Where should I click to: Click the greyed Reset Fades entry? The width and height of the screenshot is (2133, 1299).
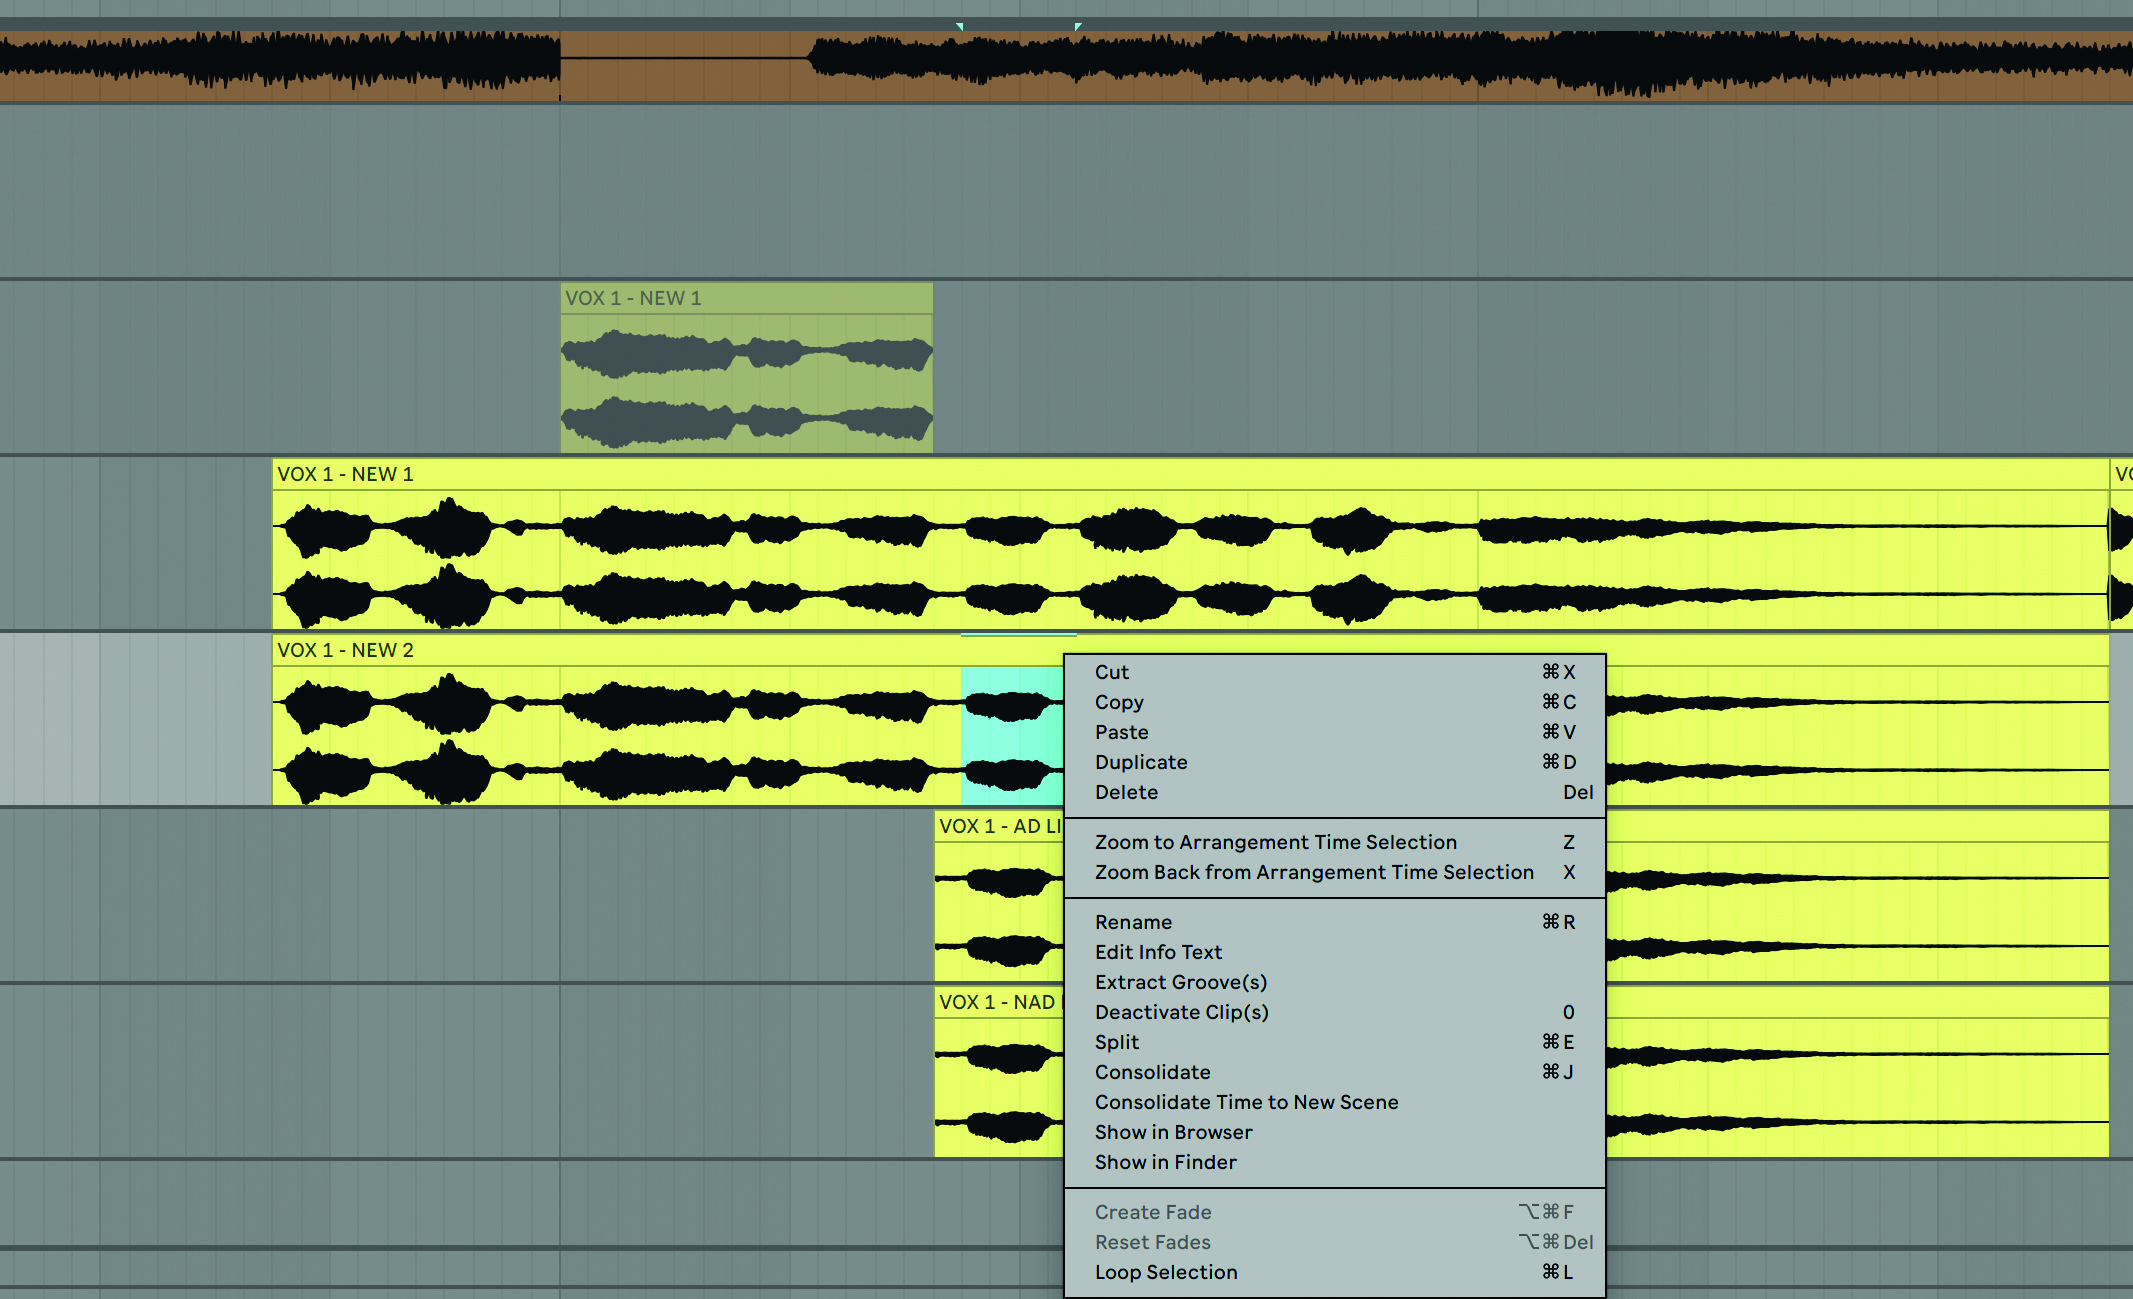1334,1242
